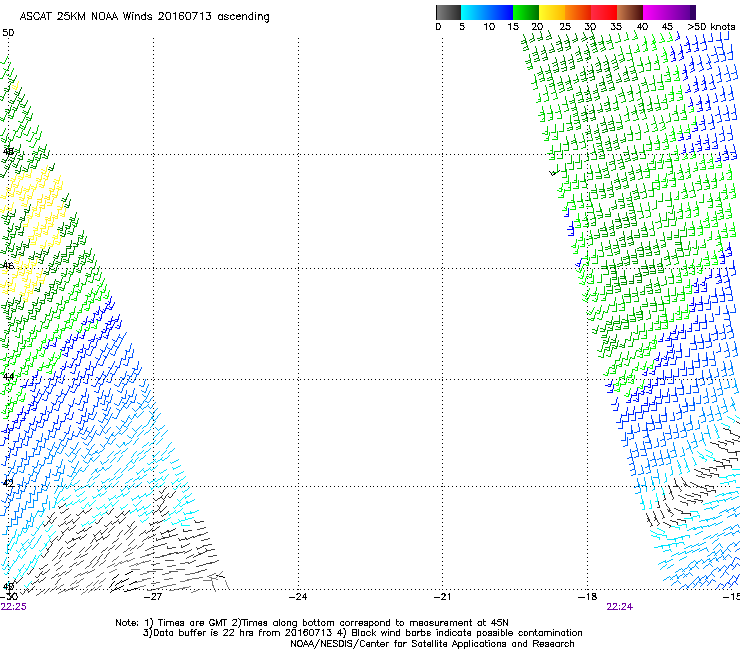Screen dimensions: 740x650
Task: Click the '>50 knots' legend label
Action: [x=711, y=27]
